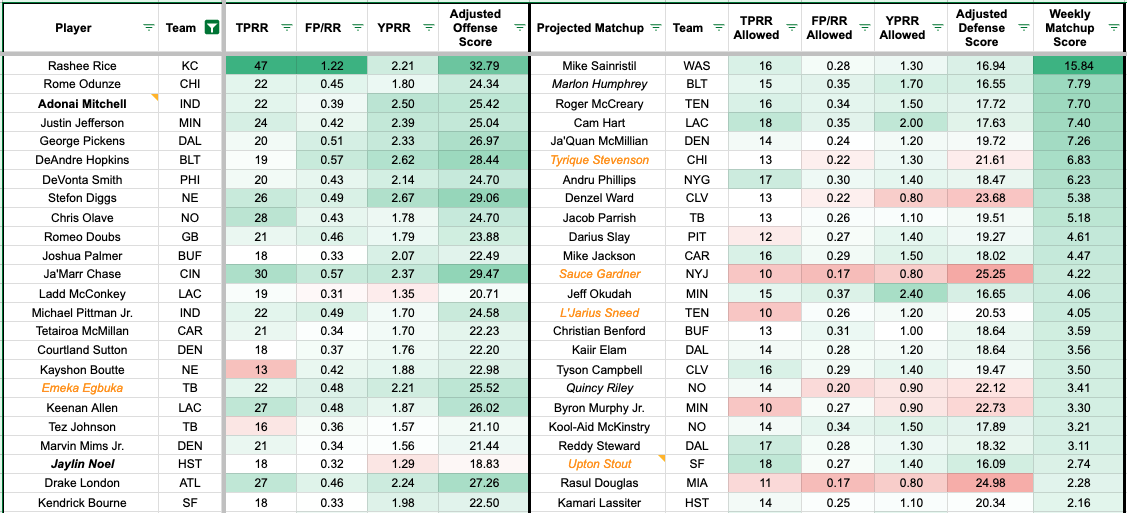The width and height of the screenshot is (1127, 513).
Task: Open the active green Team filter icon
Action: point(211,28)
